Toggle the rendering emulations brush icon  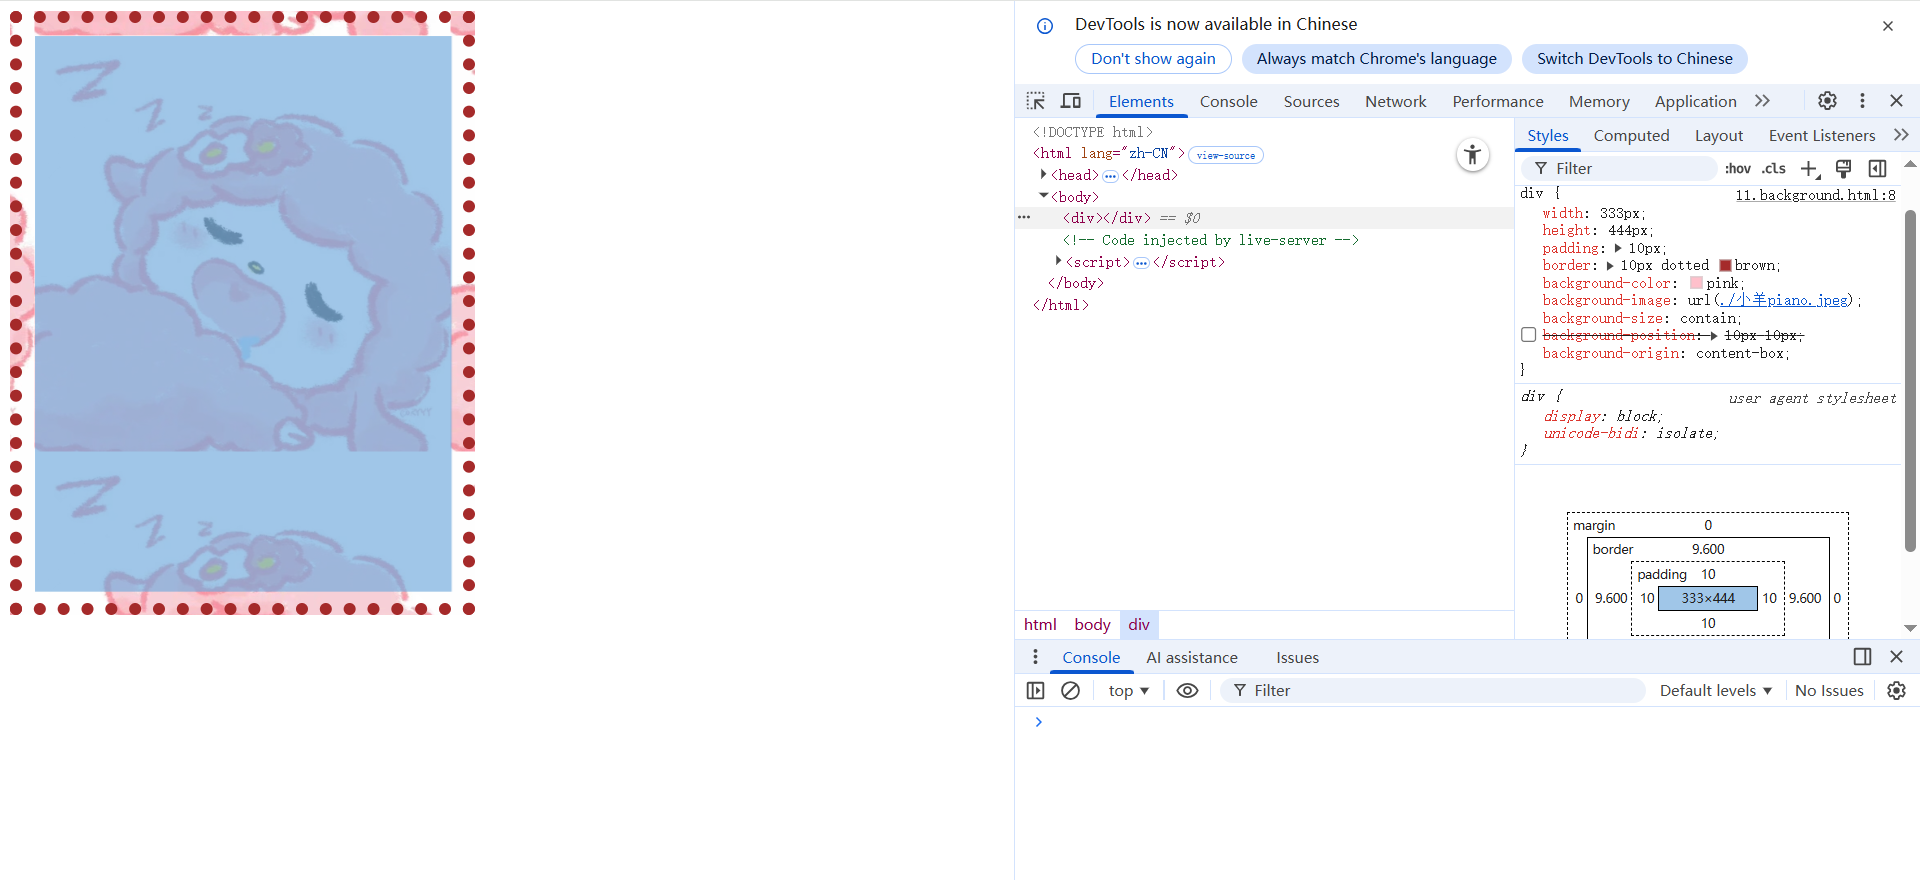click(1843, 169)
